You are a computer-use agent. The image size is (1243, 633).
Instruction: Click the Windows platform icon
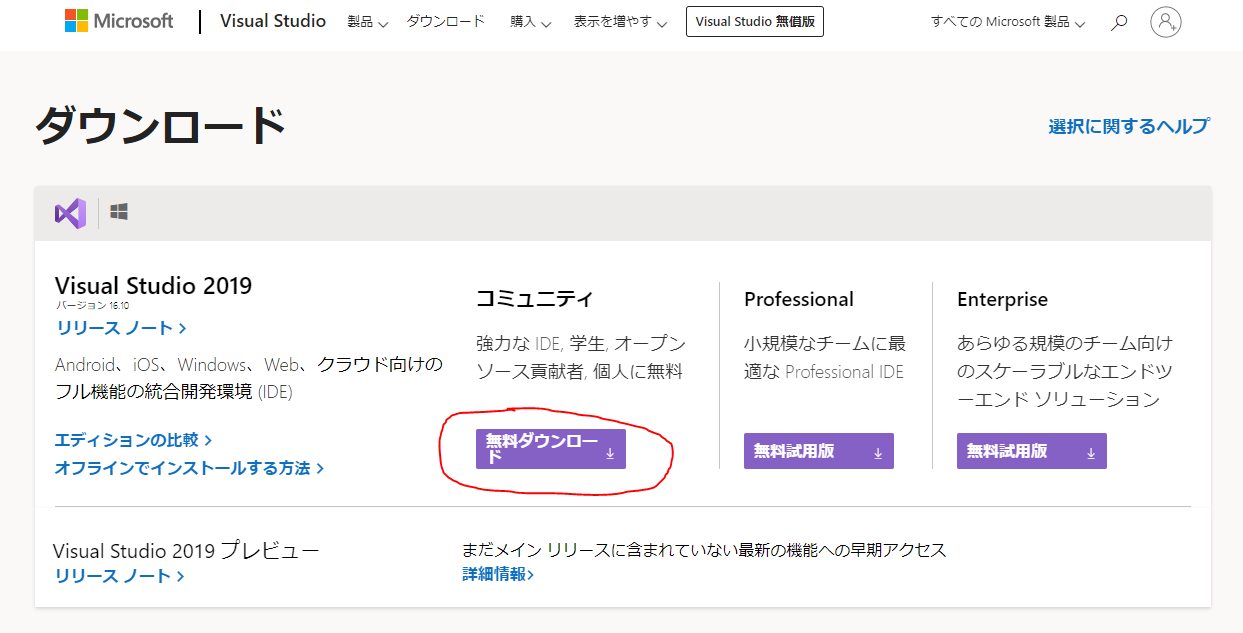click(119, 212)
